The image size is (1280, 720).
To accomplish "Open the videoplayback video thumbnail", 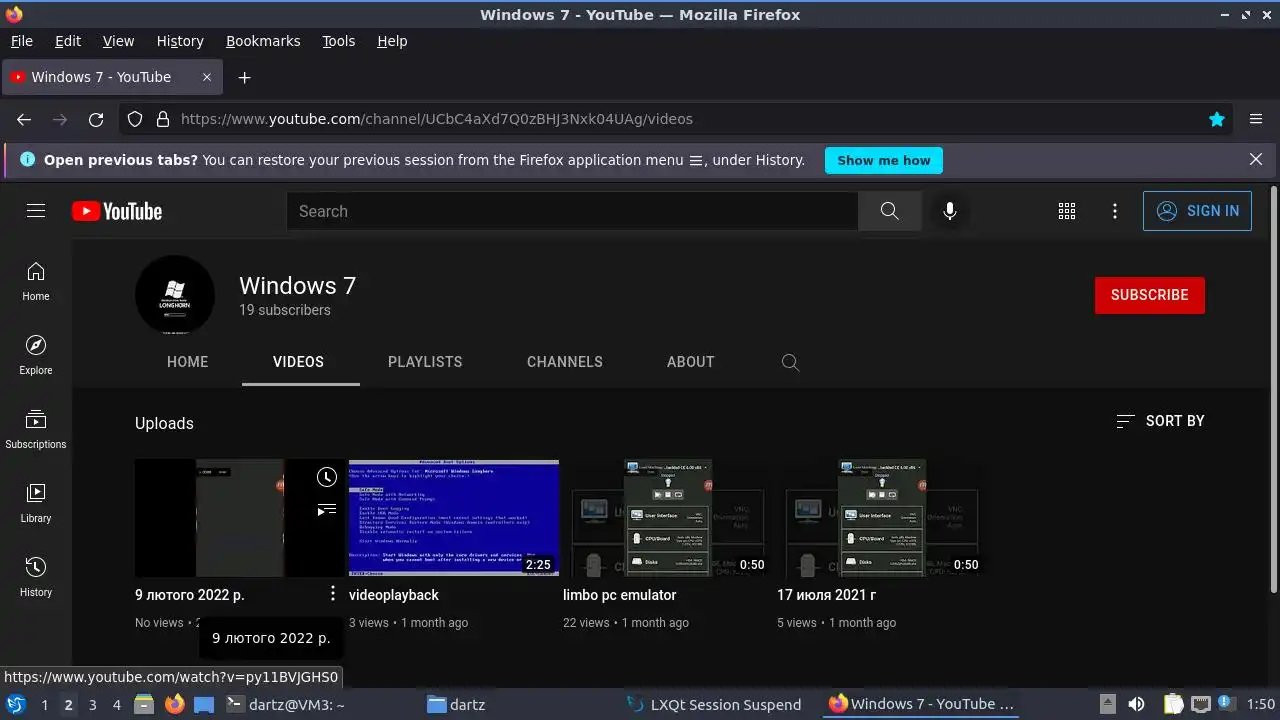I will (454, 518).
